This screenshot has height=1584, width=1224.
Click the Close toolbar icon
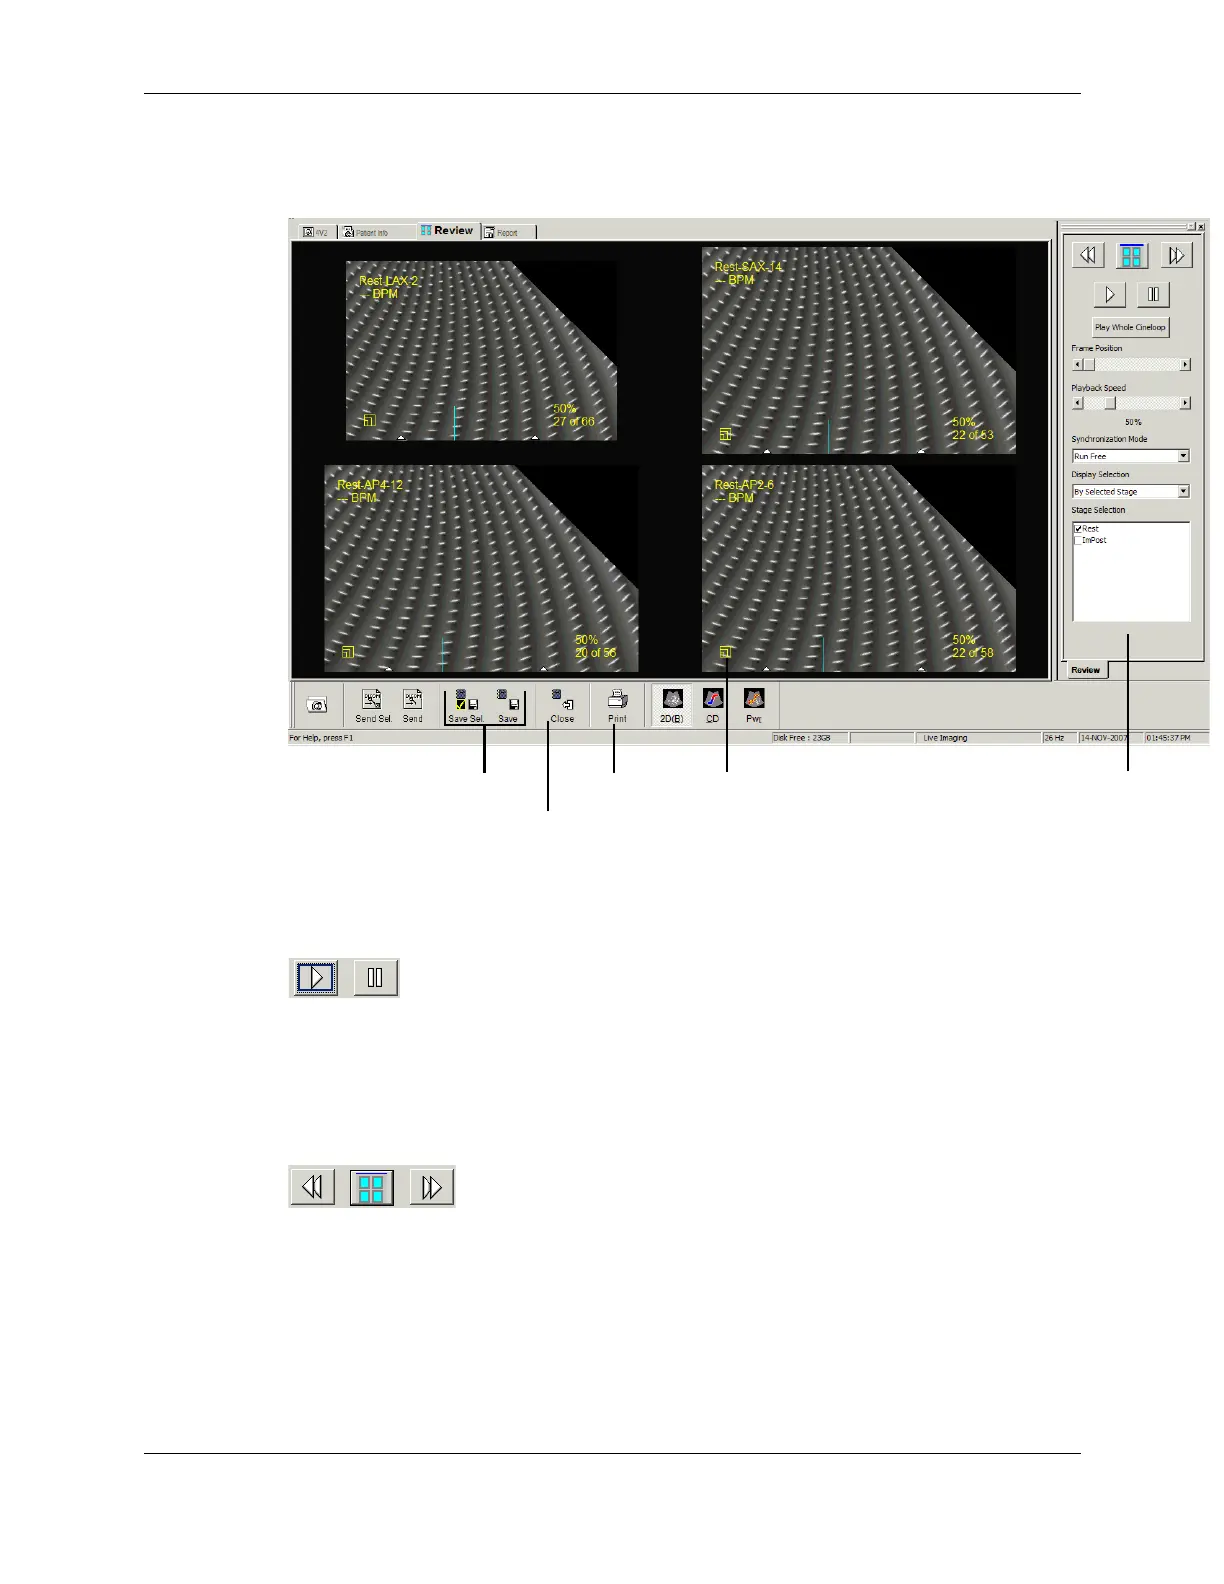[x=562, y=705]
